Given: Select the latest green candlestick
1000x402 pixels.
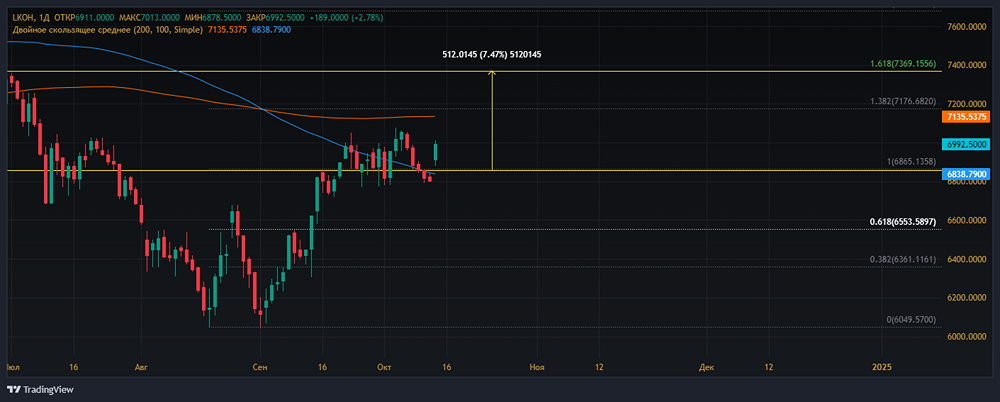Looking at the screenshot, I should point(436,152).
